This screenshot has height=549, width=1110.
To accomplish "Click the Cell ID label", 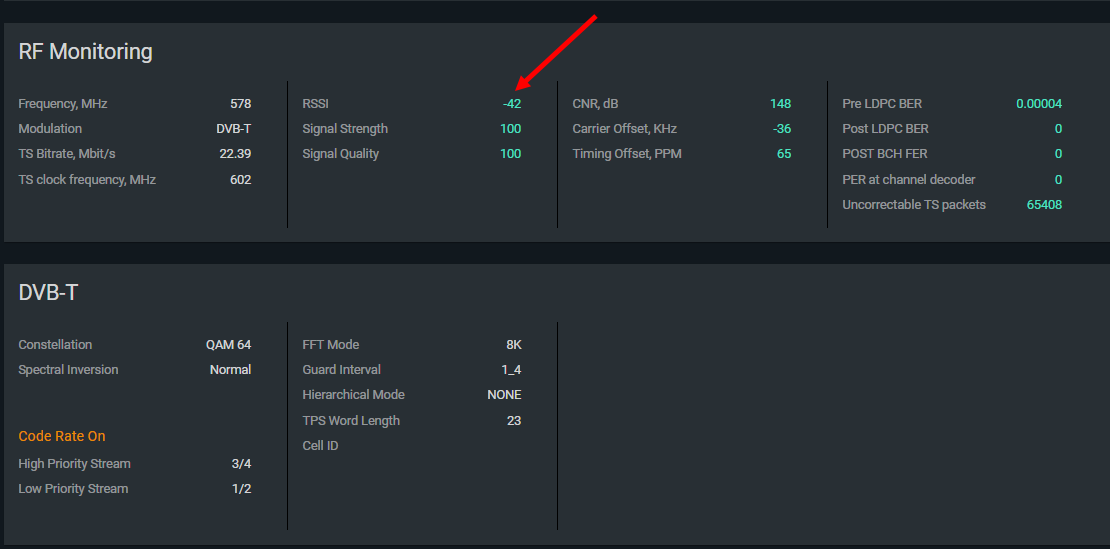I will [320, 446].
